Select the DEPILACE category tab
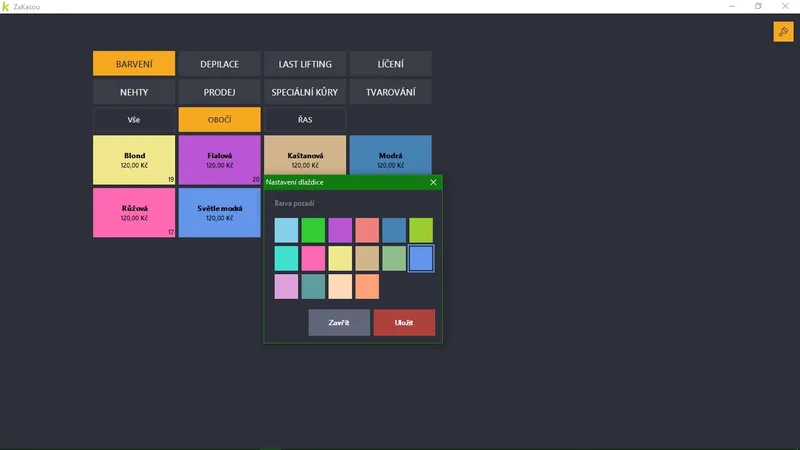The height and width of the screenshot is (450, 800). coord(219,64)
